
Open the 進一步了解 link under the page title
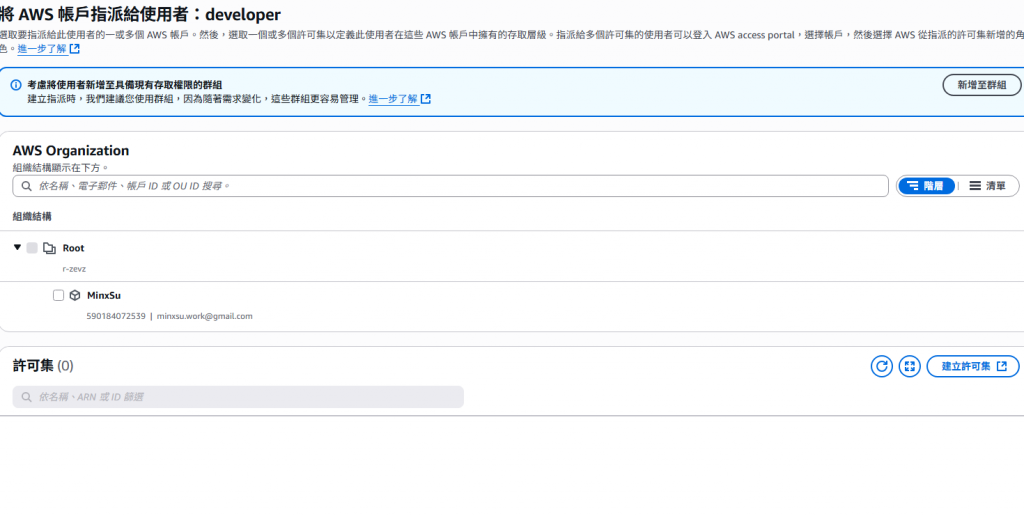49,49
